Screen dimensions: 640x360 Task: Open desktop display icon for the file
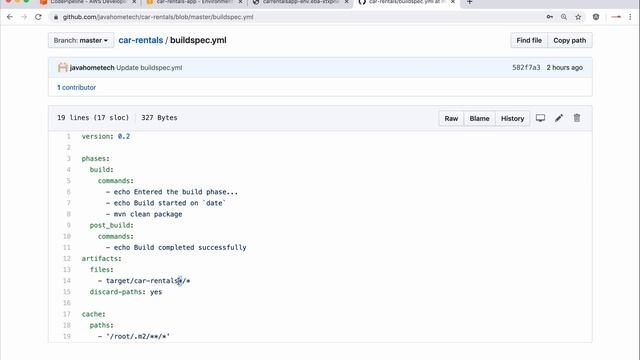pos(540,118)
